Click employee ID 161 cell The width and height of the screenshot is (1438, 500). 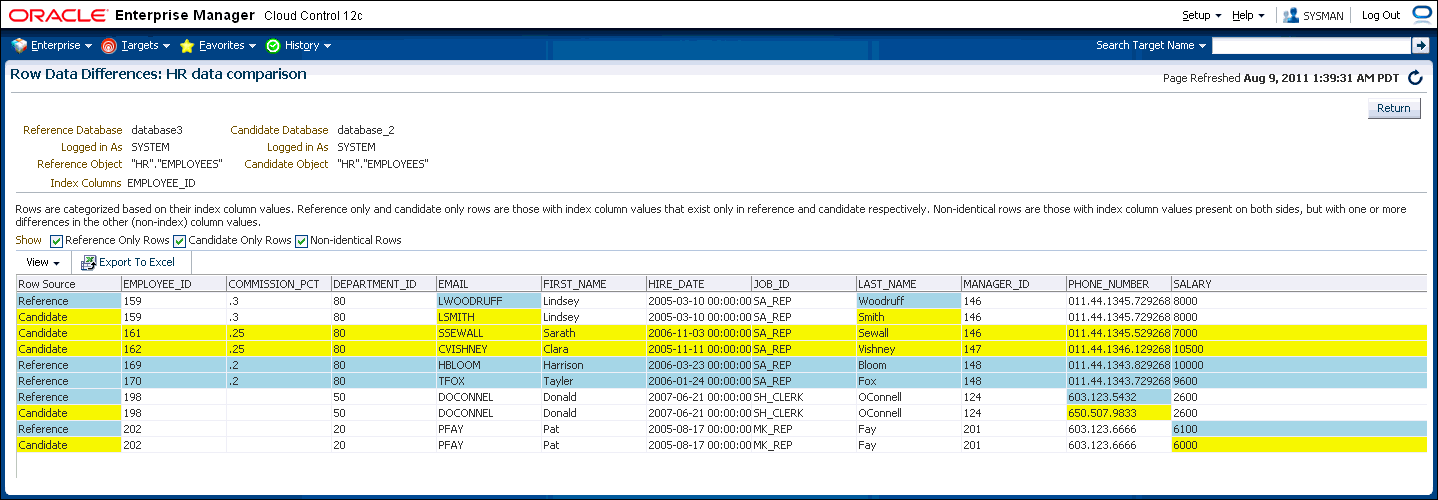point(174,332)
